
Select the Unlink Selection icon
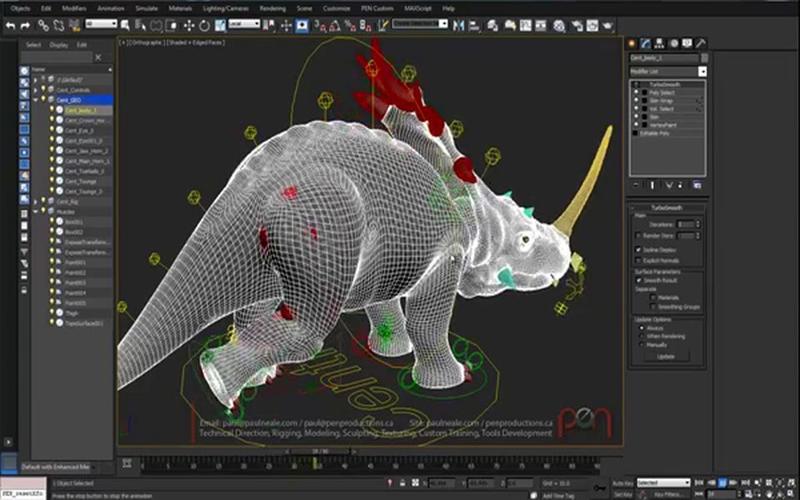pos(59,25)
